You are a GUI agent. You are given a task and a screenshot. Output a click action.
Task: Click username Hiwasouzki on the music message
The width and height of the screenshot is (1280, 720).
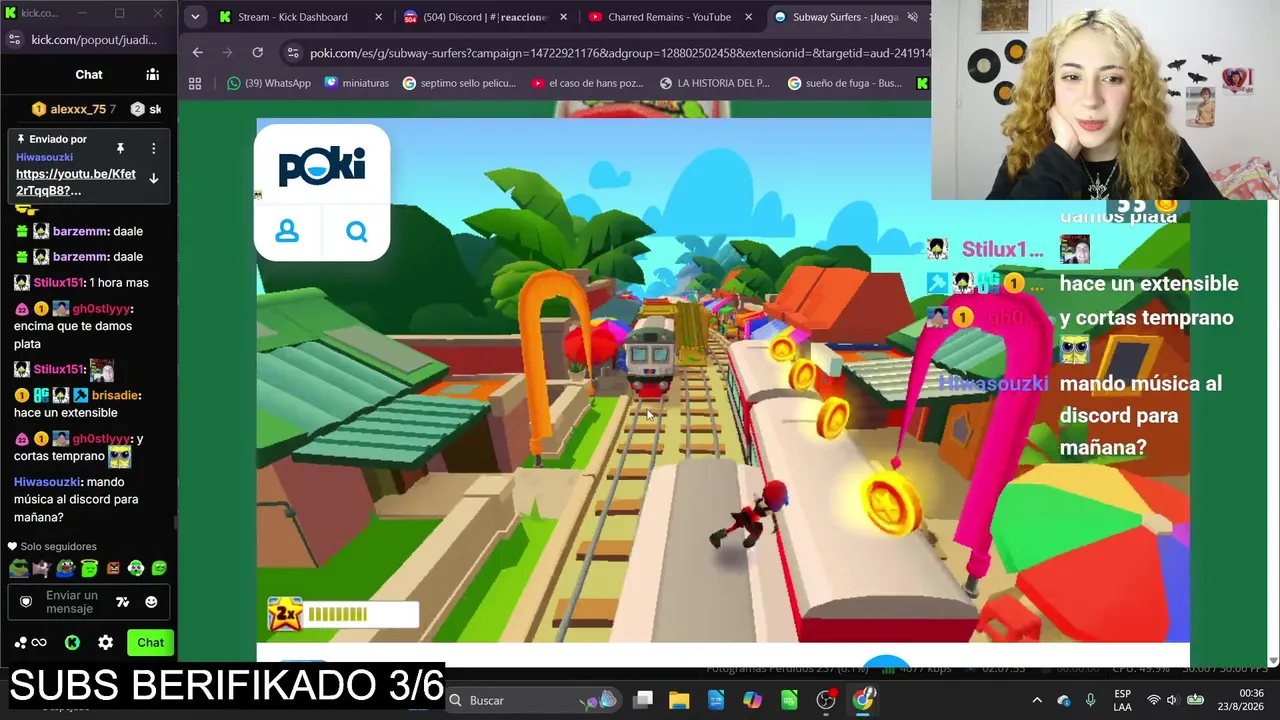47,482
